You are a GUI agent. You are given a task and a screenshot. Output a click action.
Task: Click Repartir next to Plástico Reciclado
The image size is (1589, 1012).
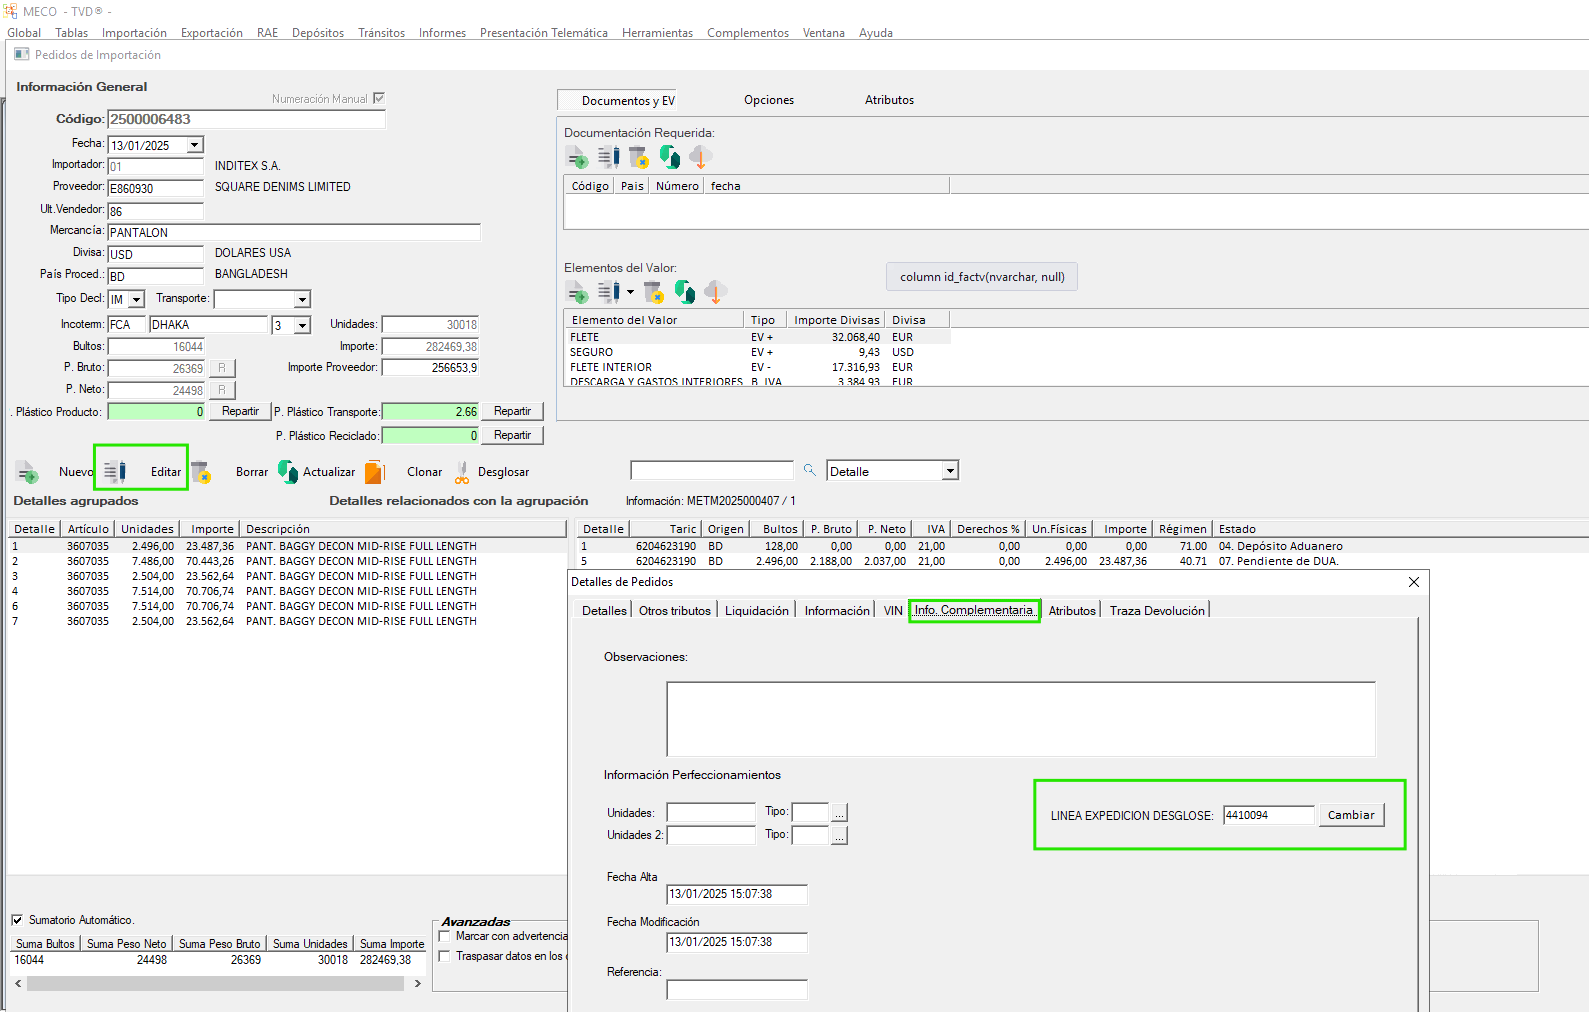(x=512, y=435)
